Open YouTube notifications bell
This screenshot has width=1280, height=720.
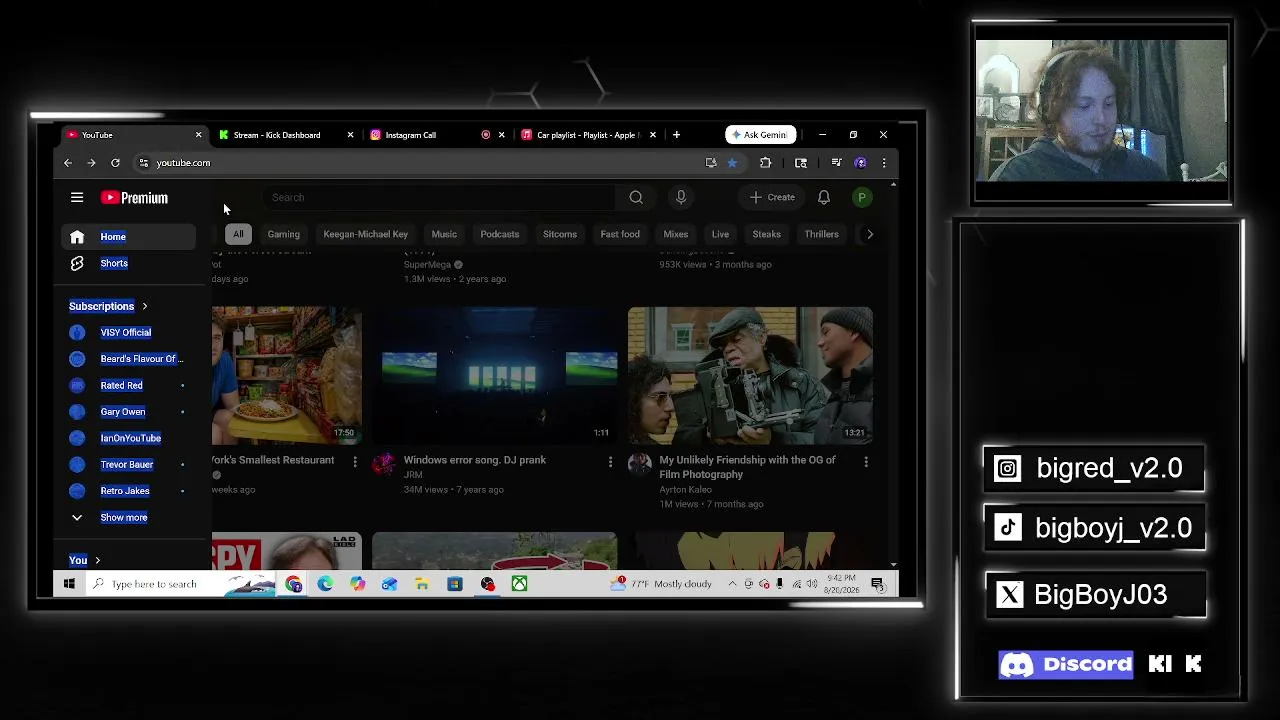pos(824,197)
